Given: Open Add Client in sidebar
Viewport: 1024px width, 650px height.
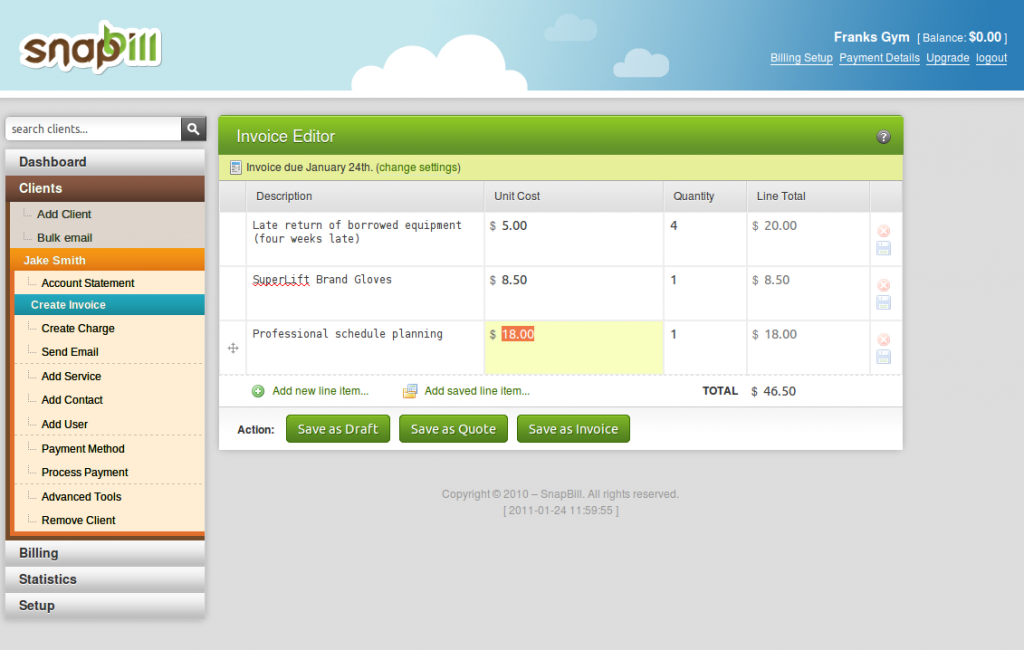Looking at the screenshot, I should click(64, 214).
